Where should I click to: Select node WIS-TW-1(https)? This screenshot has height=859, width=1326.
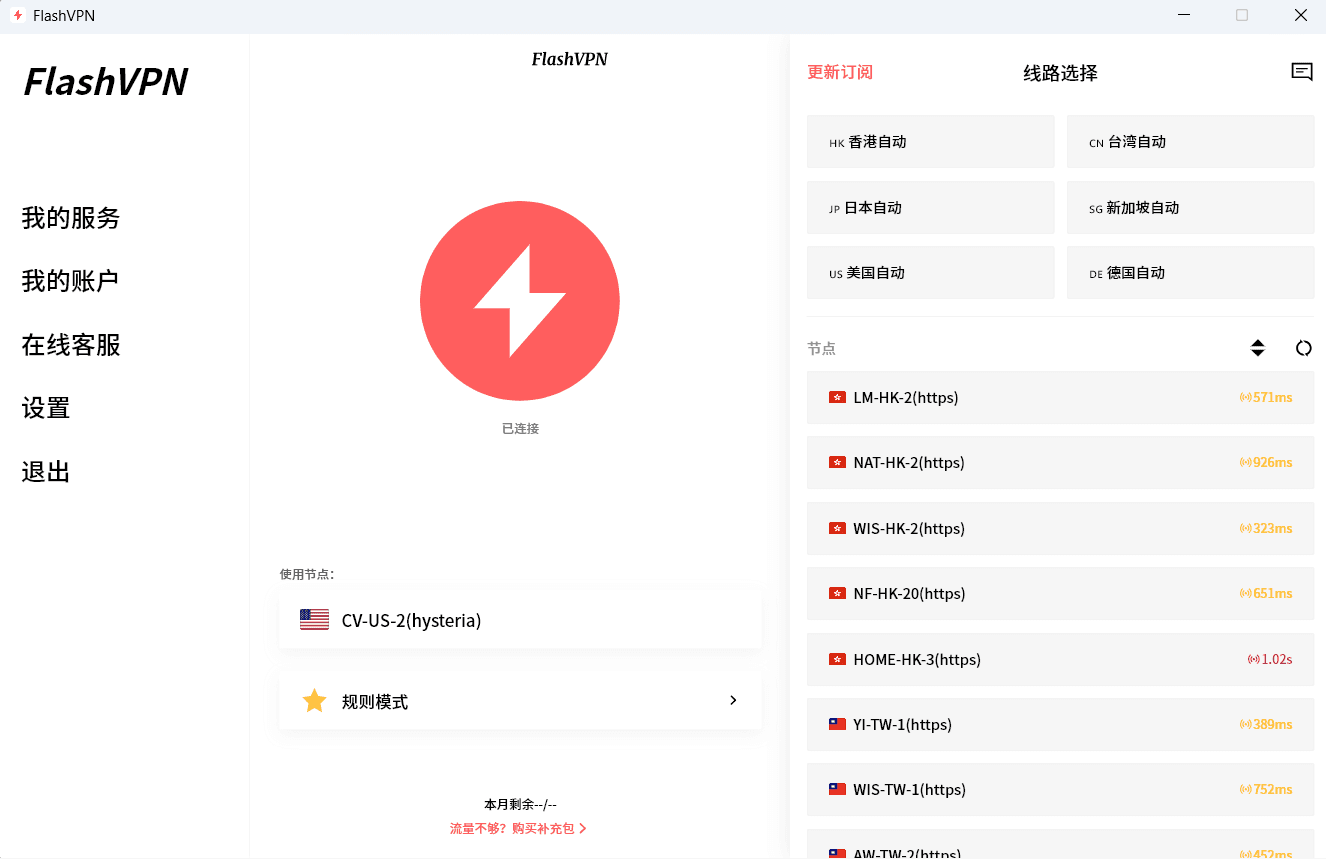coord(1060,789)
